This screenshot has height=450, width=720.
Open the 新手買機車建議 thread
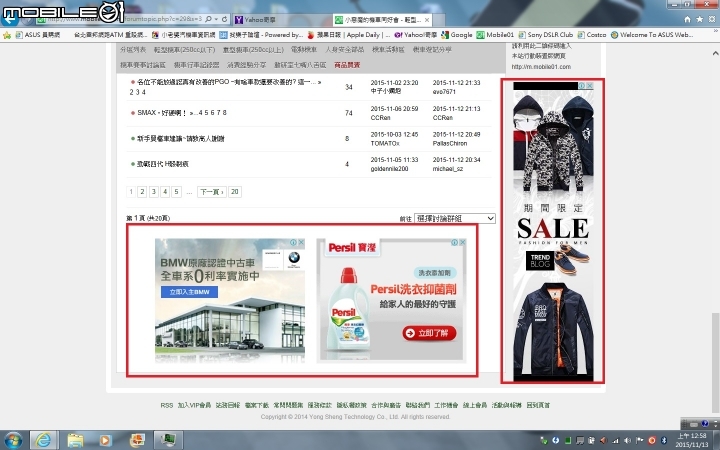tap(180, 138)
